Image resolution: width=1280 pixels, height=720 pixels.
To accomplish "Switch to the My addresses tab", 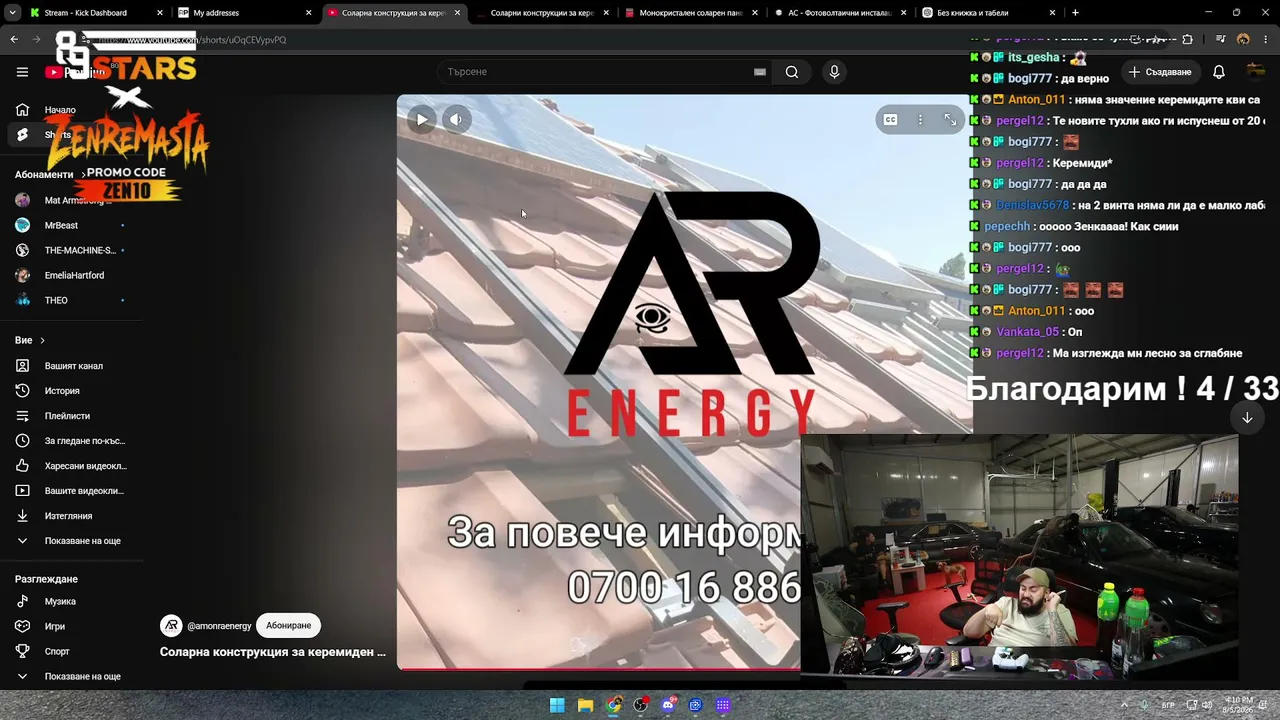I will pyautogui.click(x=244, y=13).
